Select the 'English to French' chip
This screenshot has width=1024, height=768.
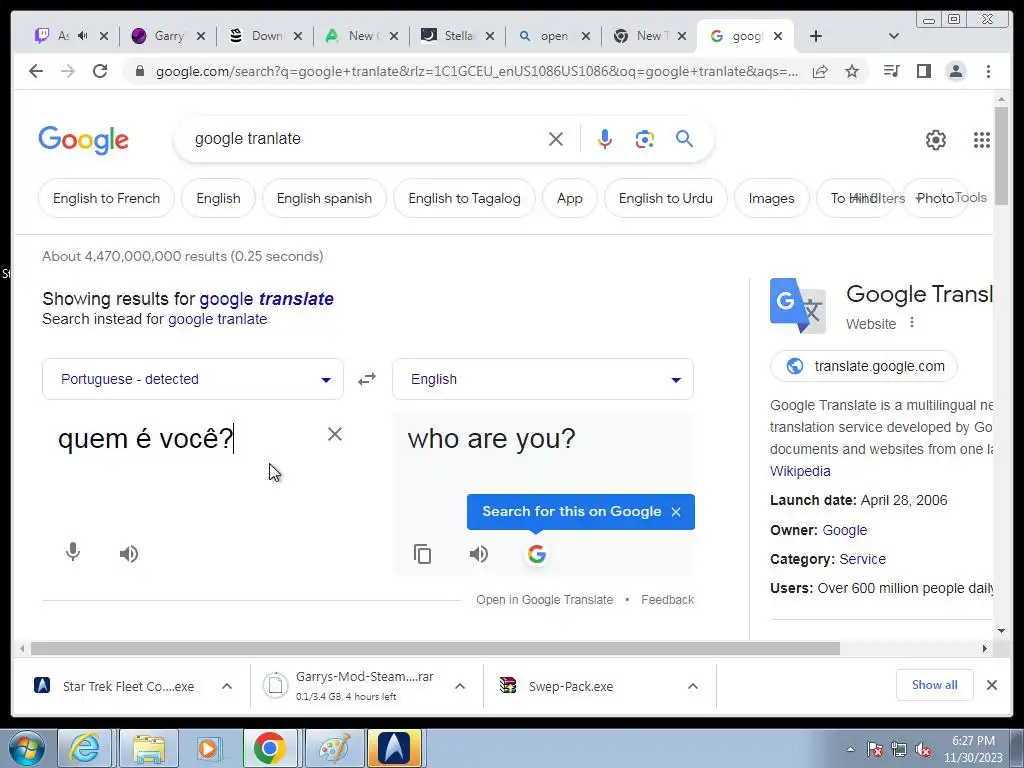click(106, 198)
